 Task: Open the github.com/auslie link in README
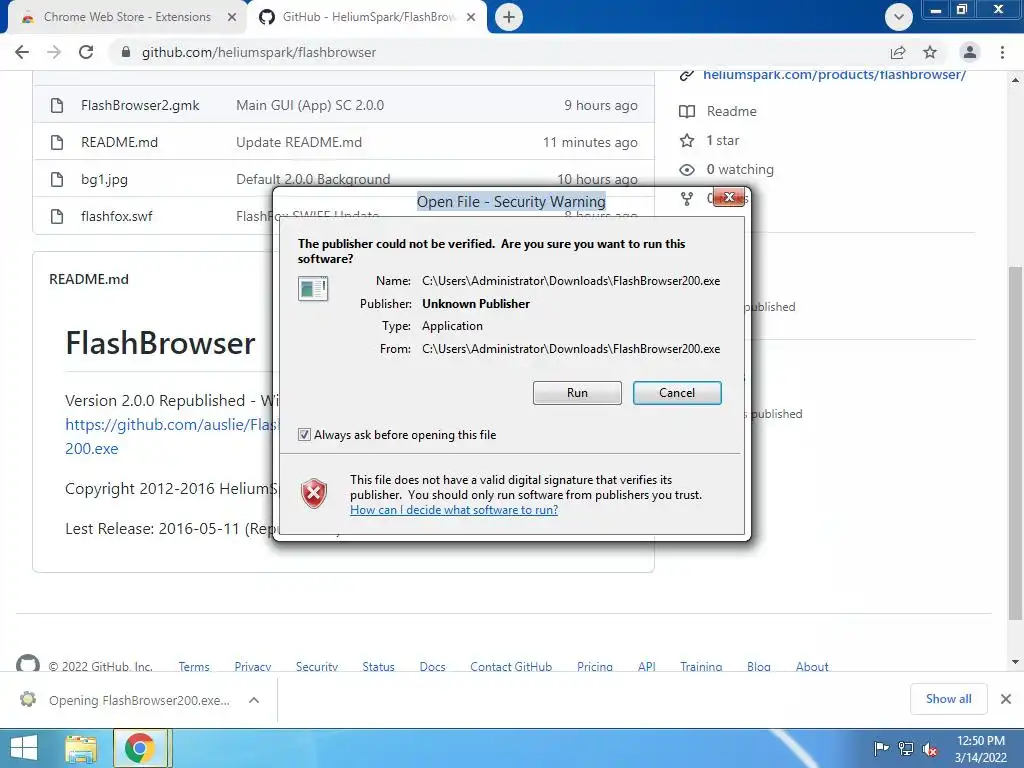(171, 424)
